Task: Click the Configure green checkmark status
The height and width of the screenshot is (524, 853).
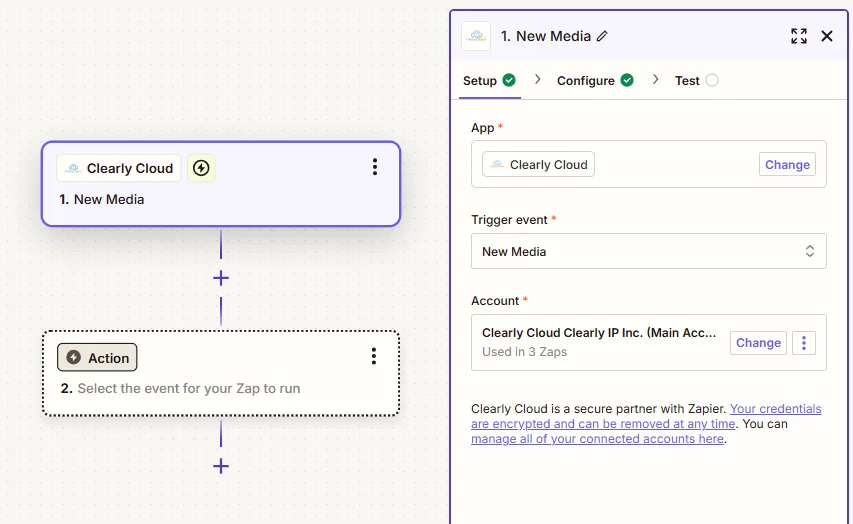Action: tap(627, 81)
